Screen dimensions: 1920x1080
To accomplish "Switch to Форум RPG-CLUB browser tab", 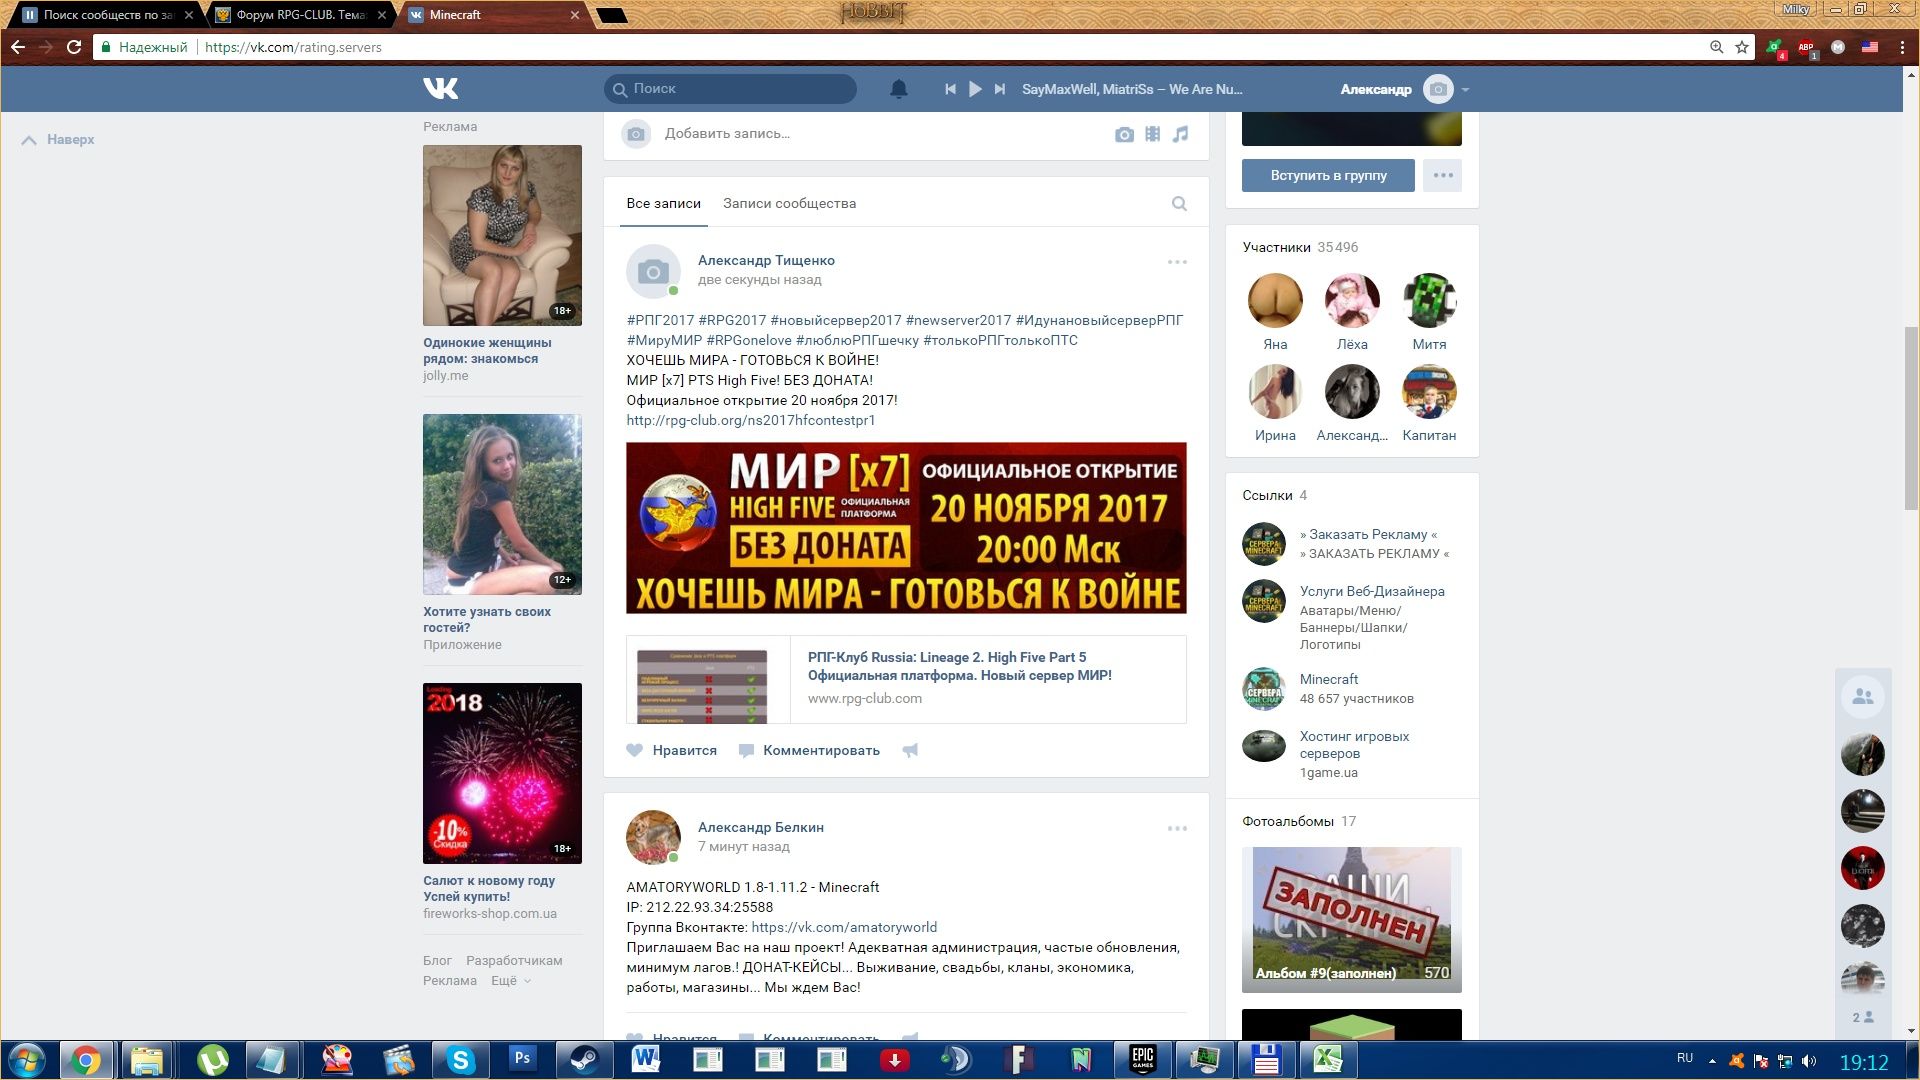I will coord(300,15).
